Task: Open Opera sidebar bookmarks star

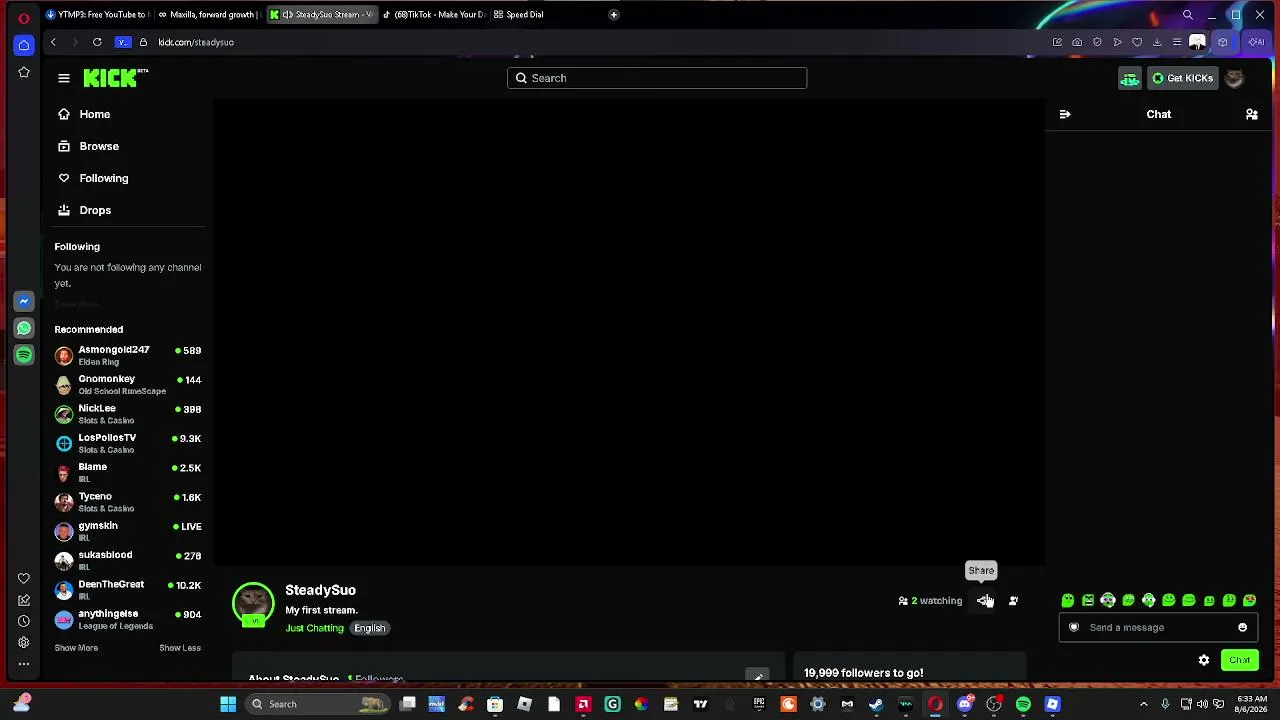Action: (24, 72)
